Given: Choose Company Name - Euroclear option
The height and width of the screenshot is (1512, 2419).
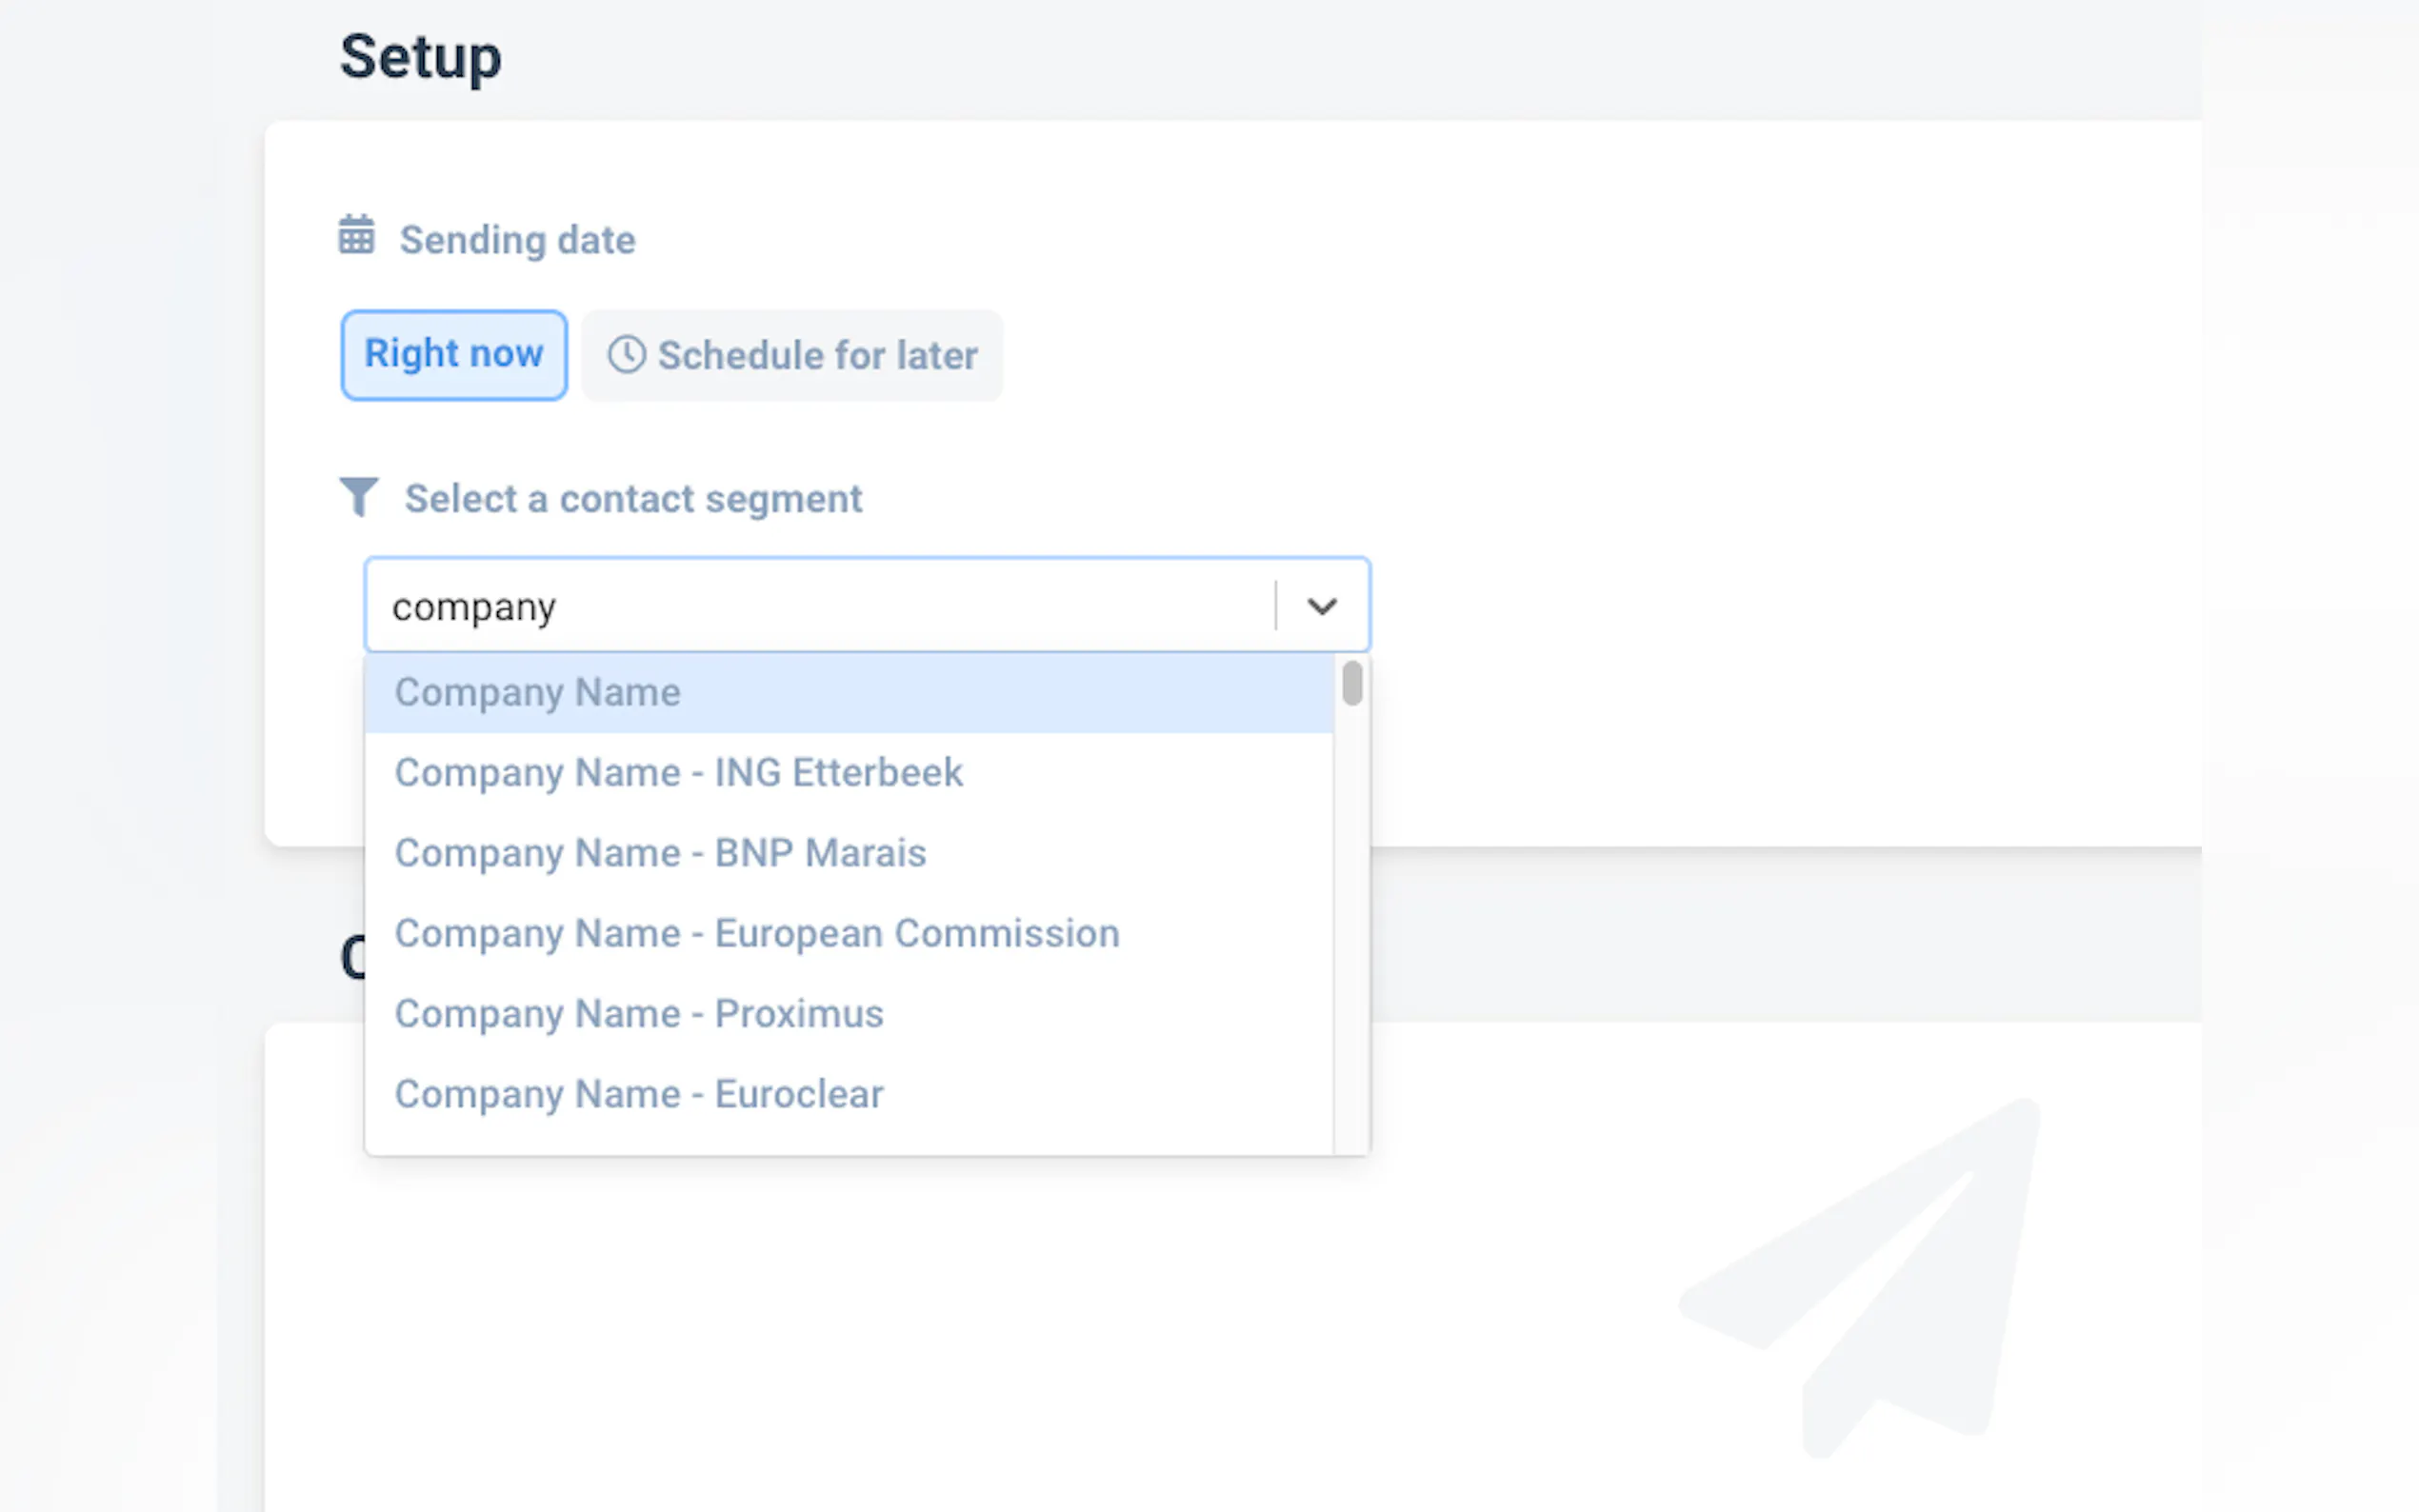Looking at the screenshot, I should pyautogui.click(x=638, y=1094).
